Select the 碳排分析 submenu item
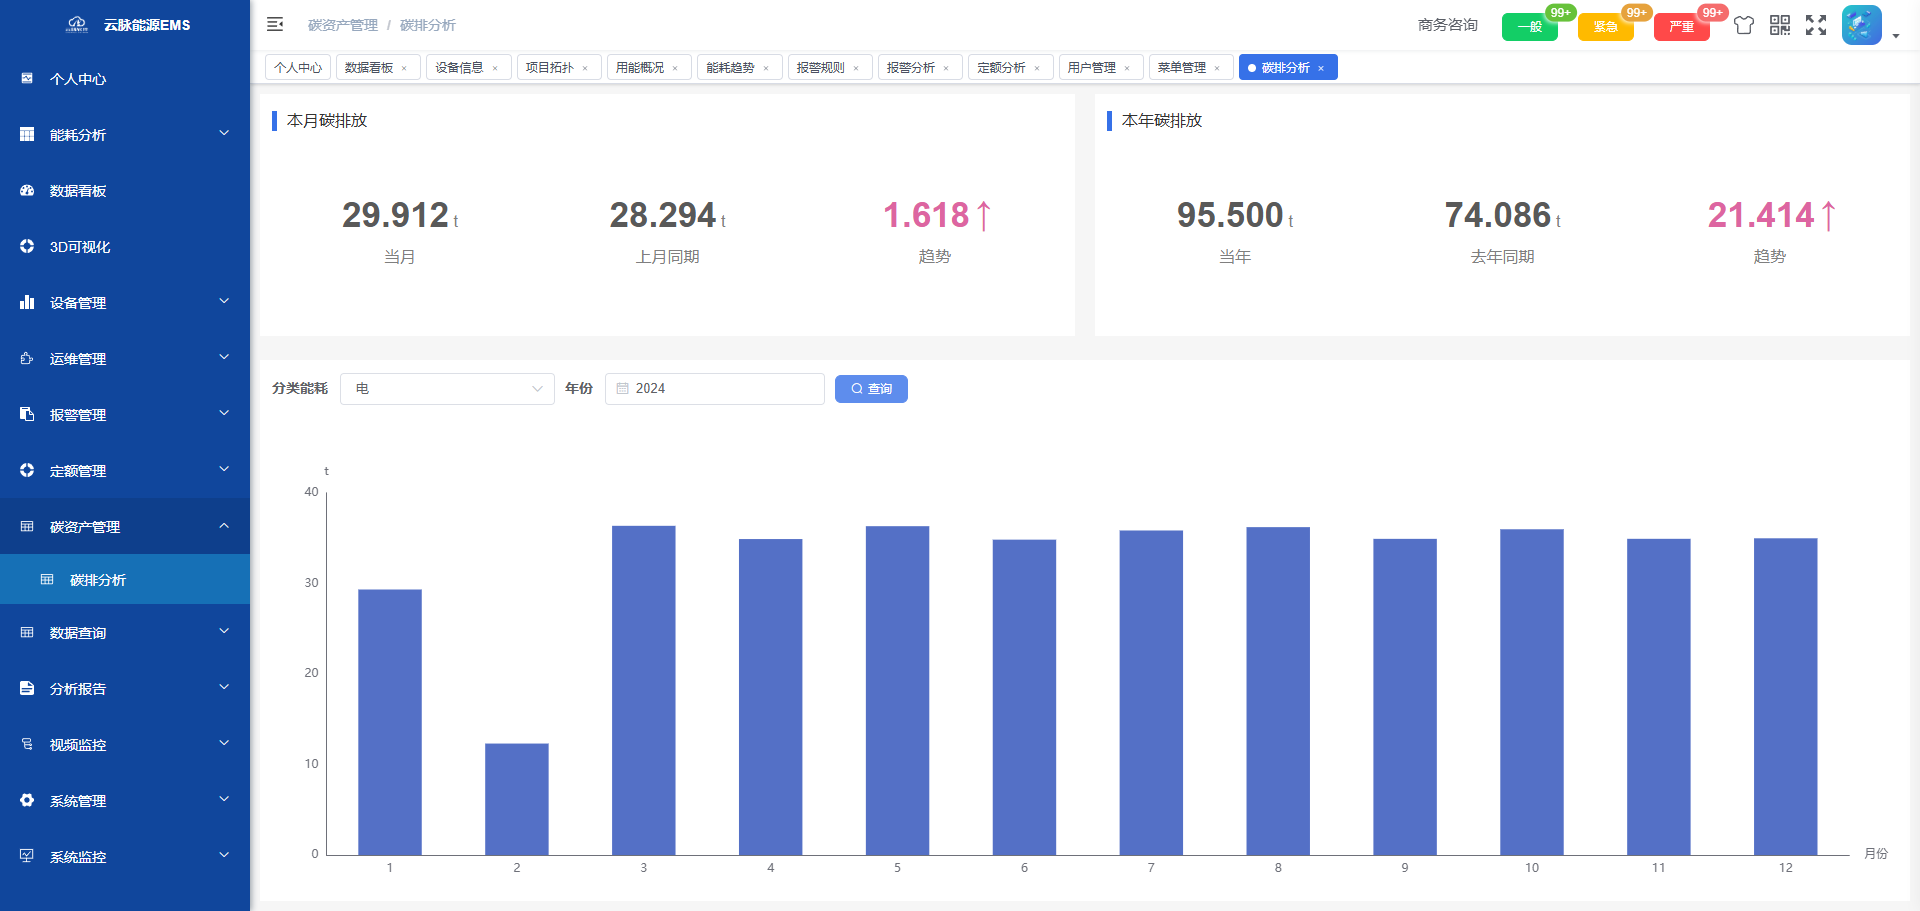This screenshot has height=911, width=1920. (125, 579)
